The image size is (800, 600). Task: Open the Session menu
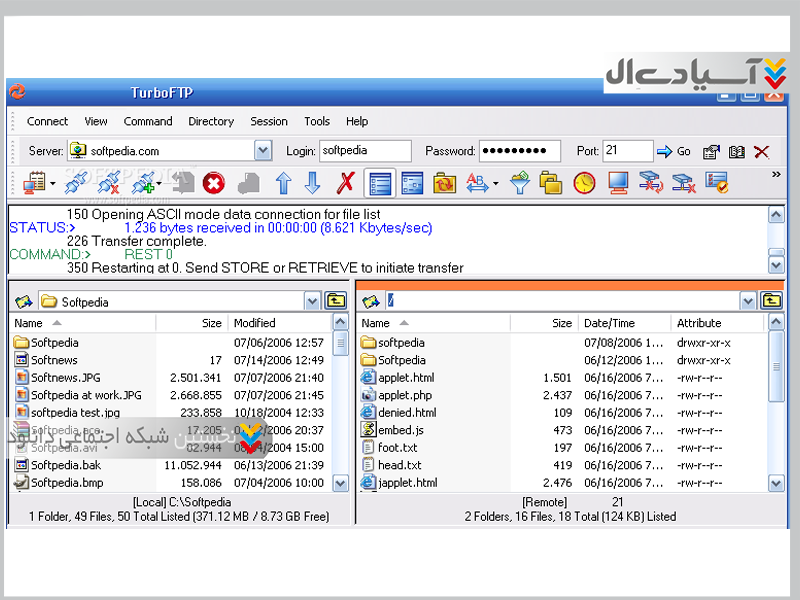click(x=269, y=121)
